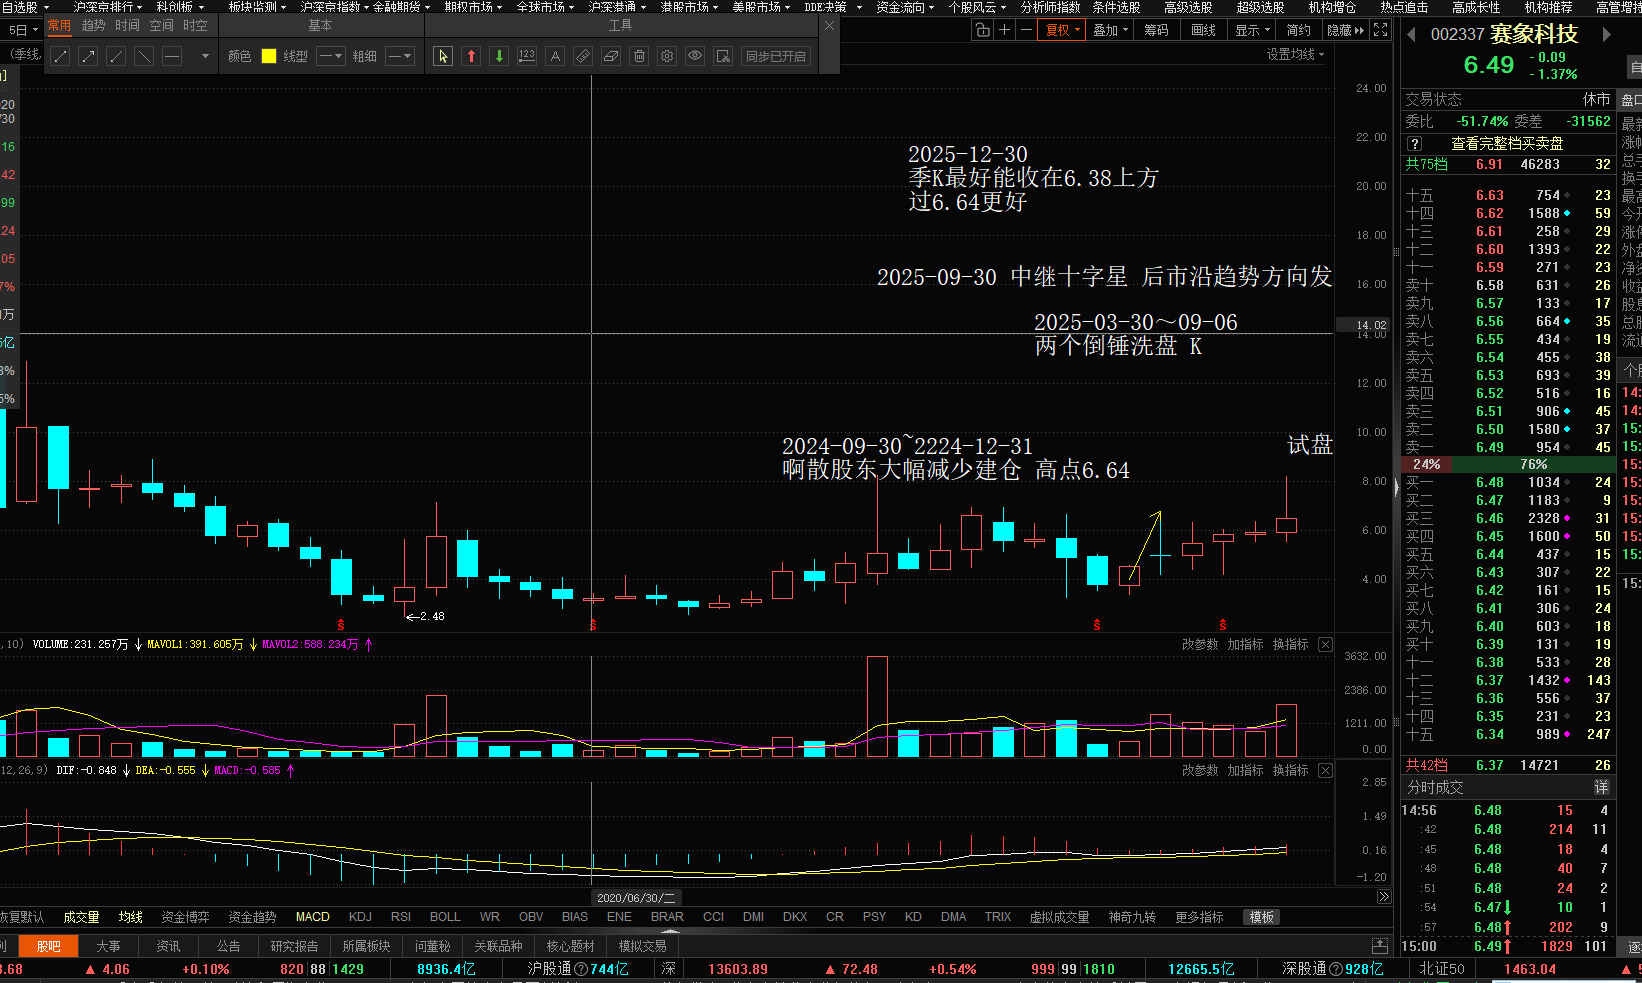Open the 资金流向 menu
The height and width of the screenshot is (983, 1642).
pyautogui.click(x=904, y=7)
